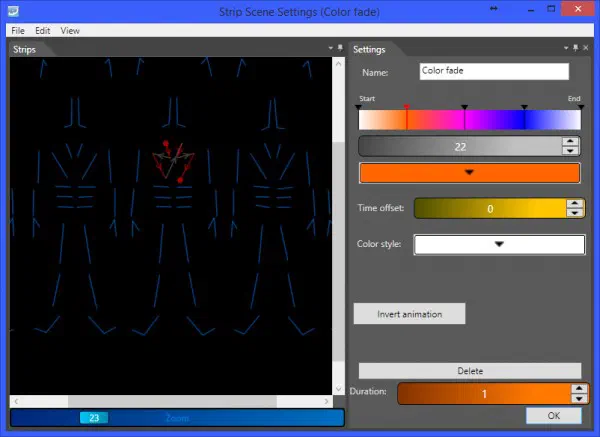Image resolution: width=600 pixels, height=437 pixels.
Task: Click the horizontal scrollbar left arrow
Action: click(x=16, y=401)
